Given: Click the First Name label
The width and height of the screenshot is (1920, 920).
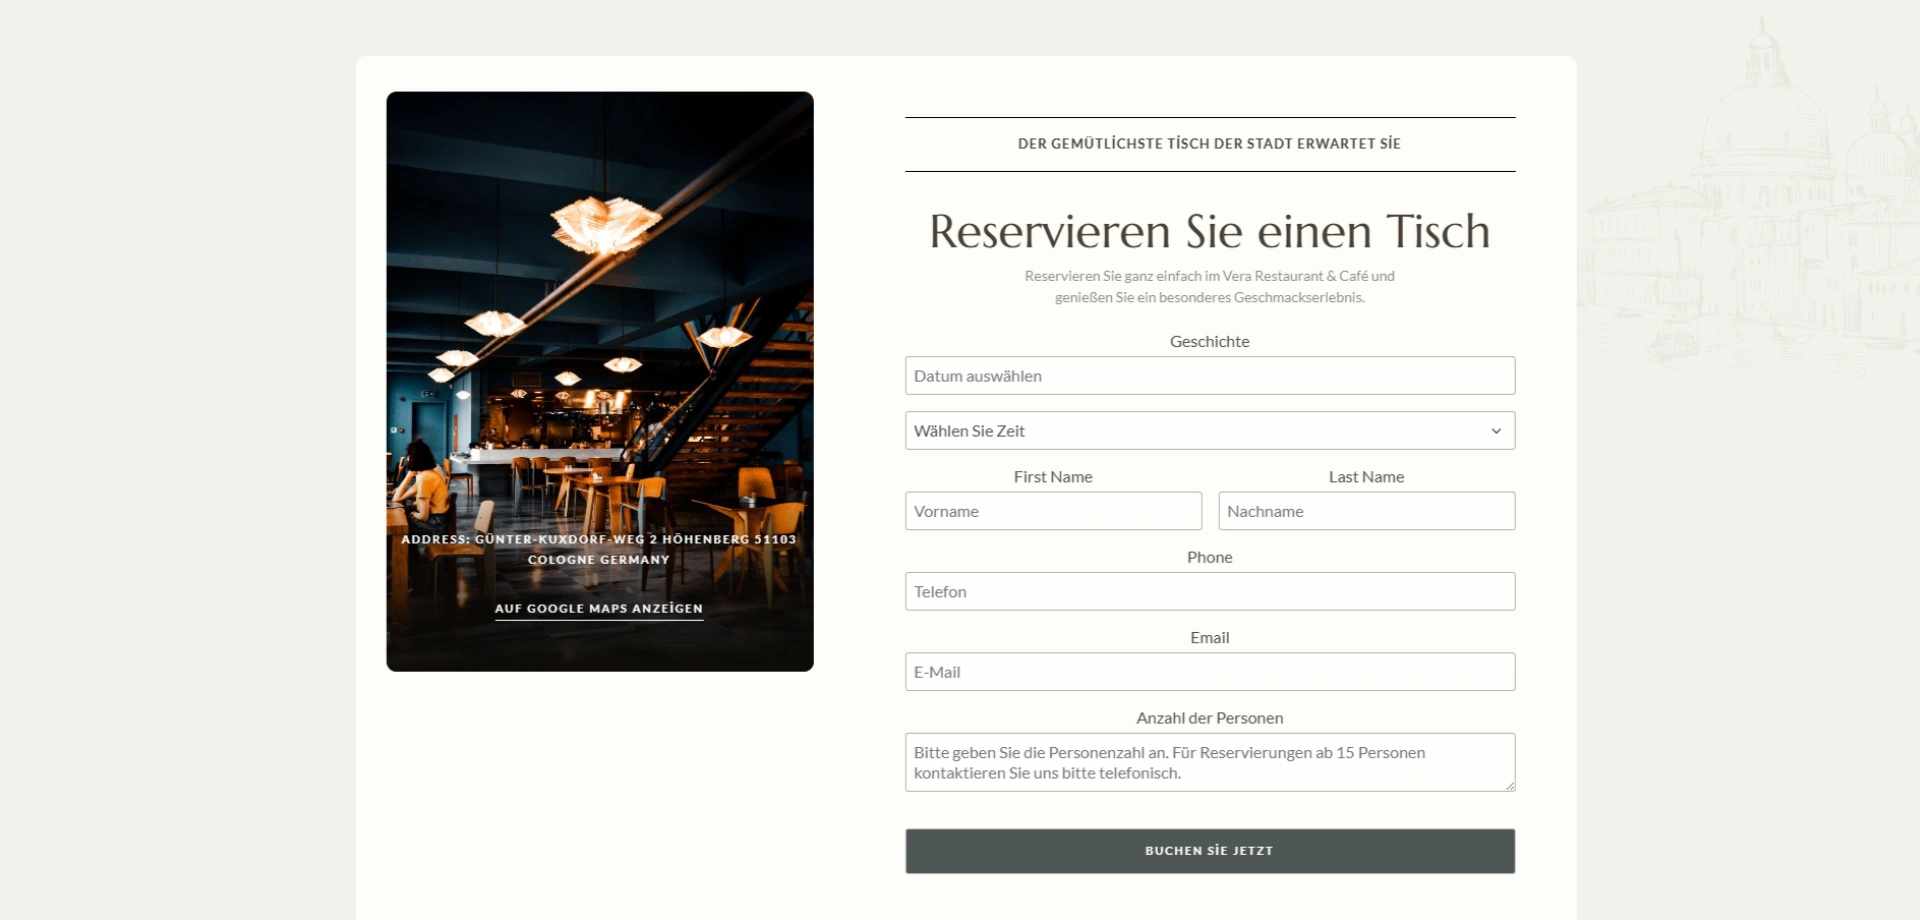Looking at the screenshot, I should (1052, 477).
